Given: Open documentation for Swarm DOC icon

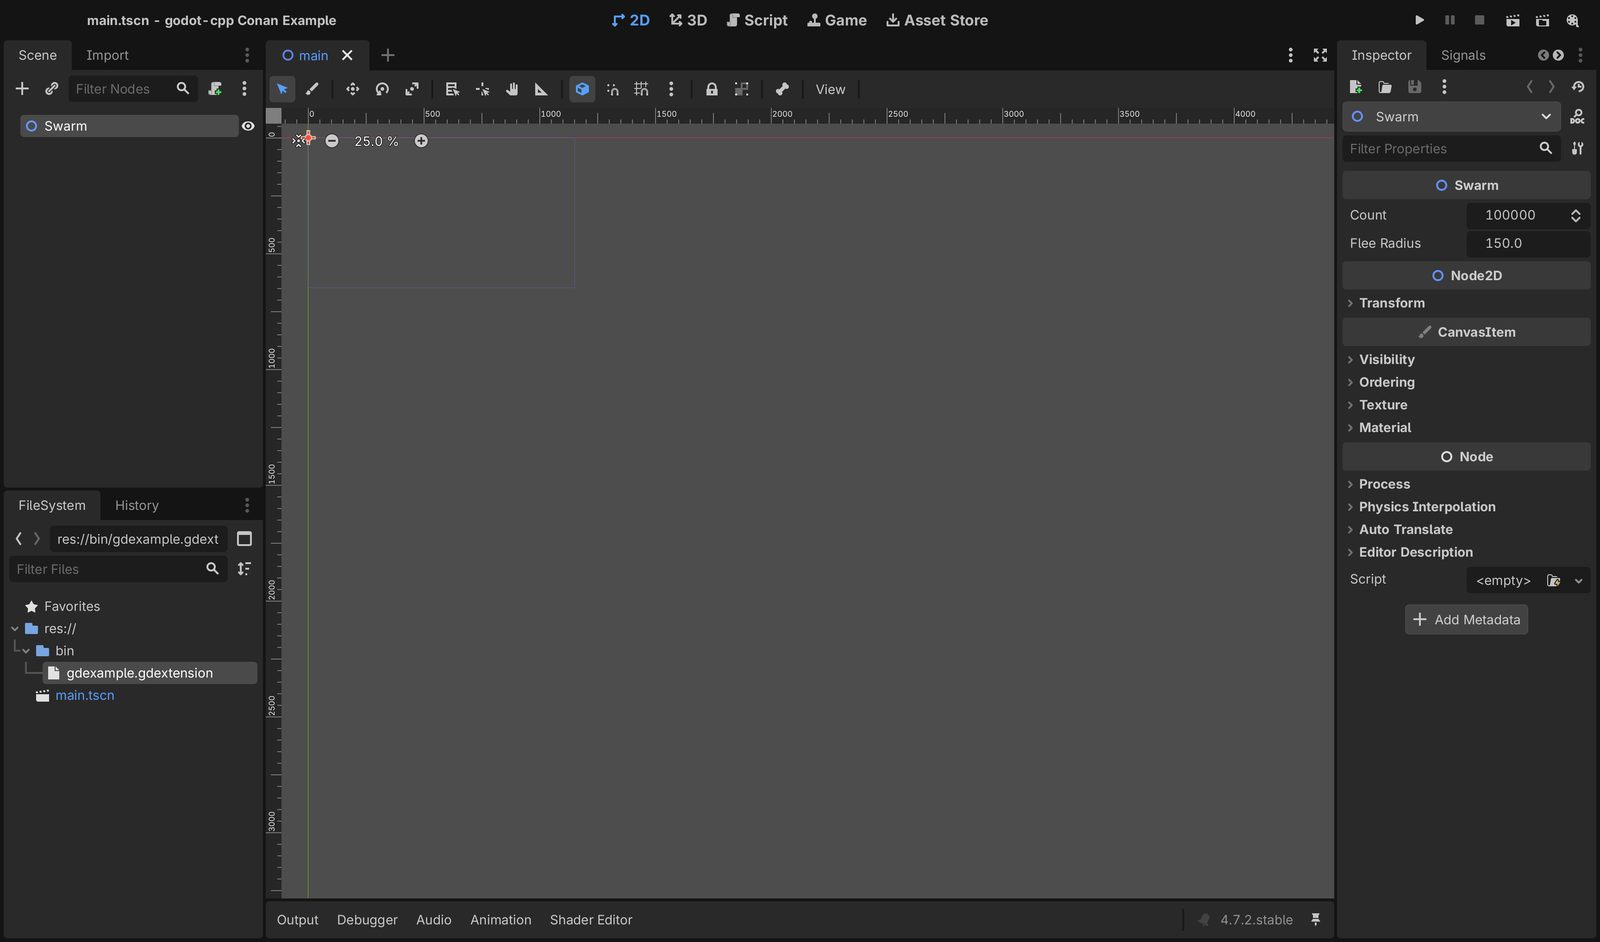Looking at the screenshot, I should click(1577, 117).
